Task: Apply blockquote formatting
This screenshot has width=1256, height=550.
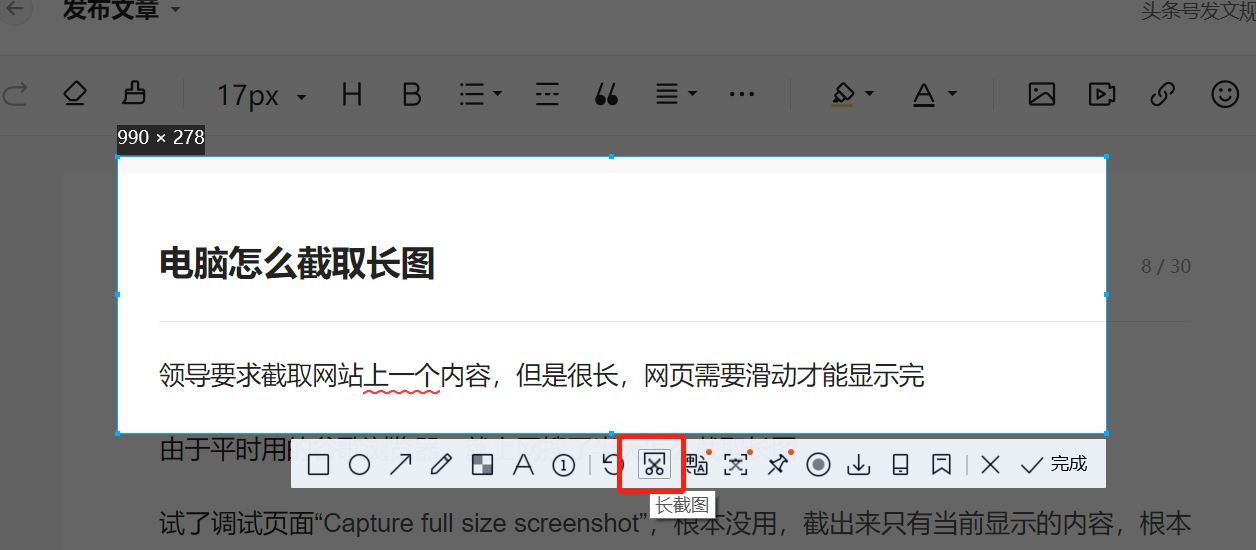Action: click(606, 95)
